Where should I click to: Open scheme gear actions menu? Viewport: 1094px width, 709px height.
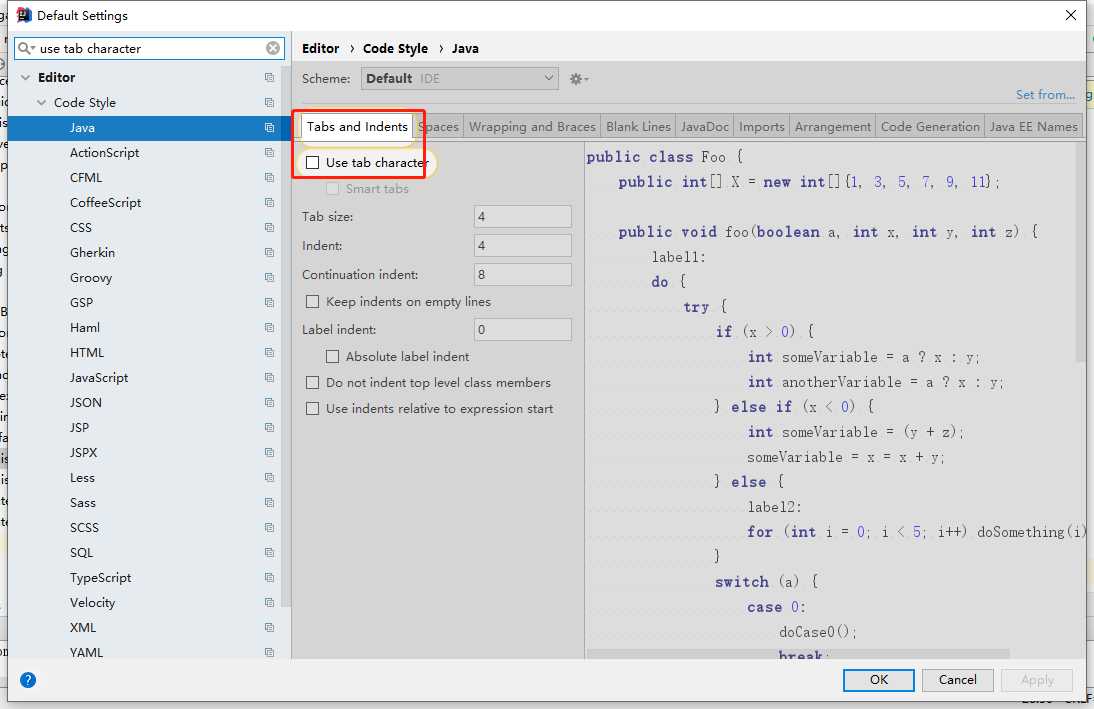578,79
